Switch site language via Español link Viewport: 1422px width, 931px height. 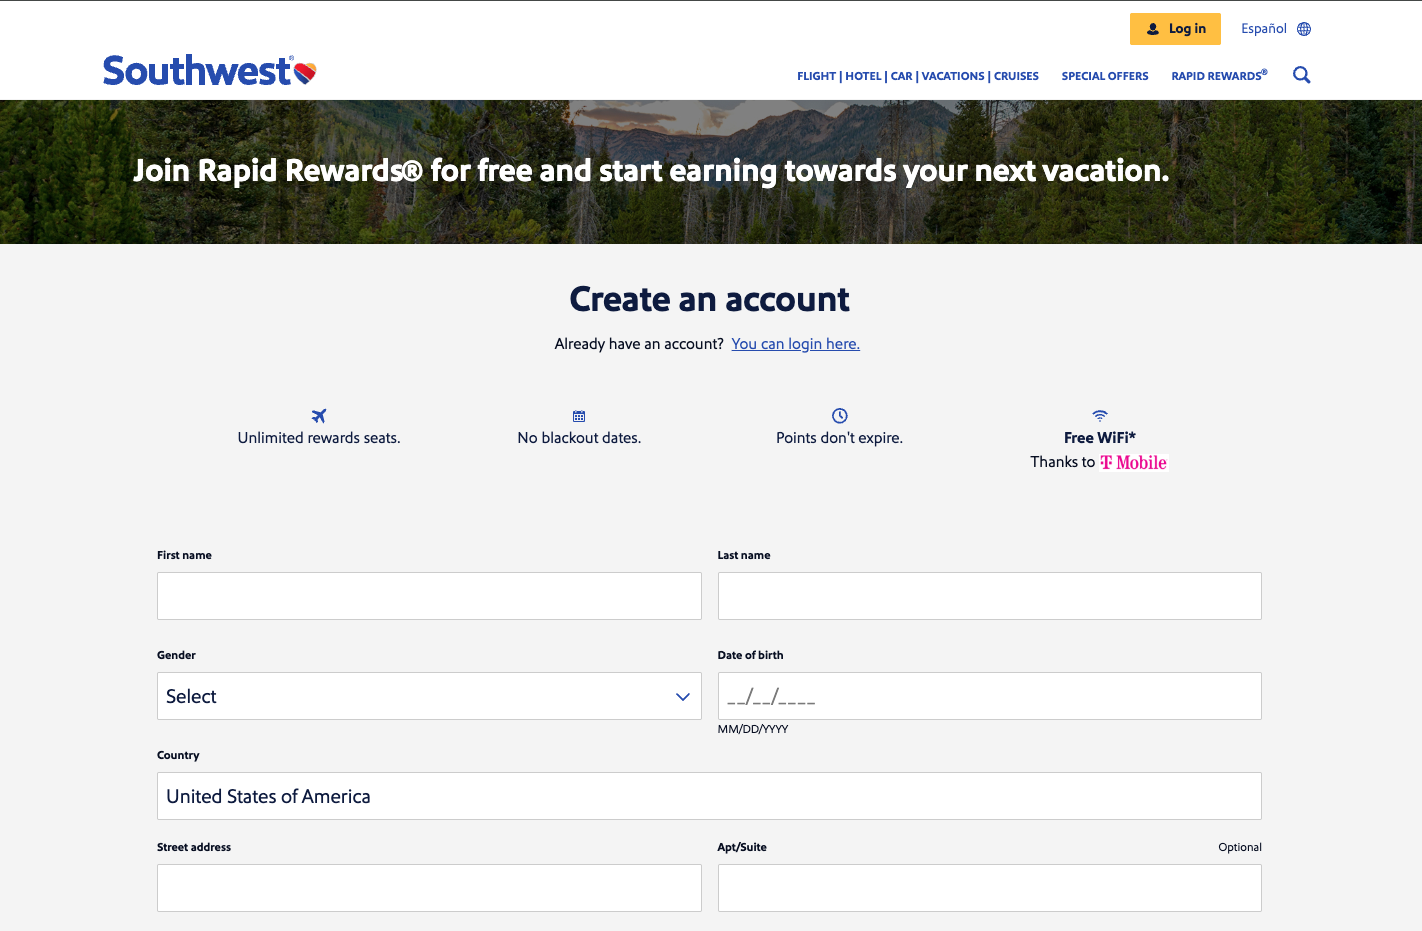coord(1263,28)
